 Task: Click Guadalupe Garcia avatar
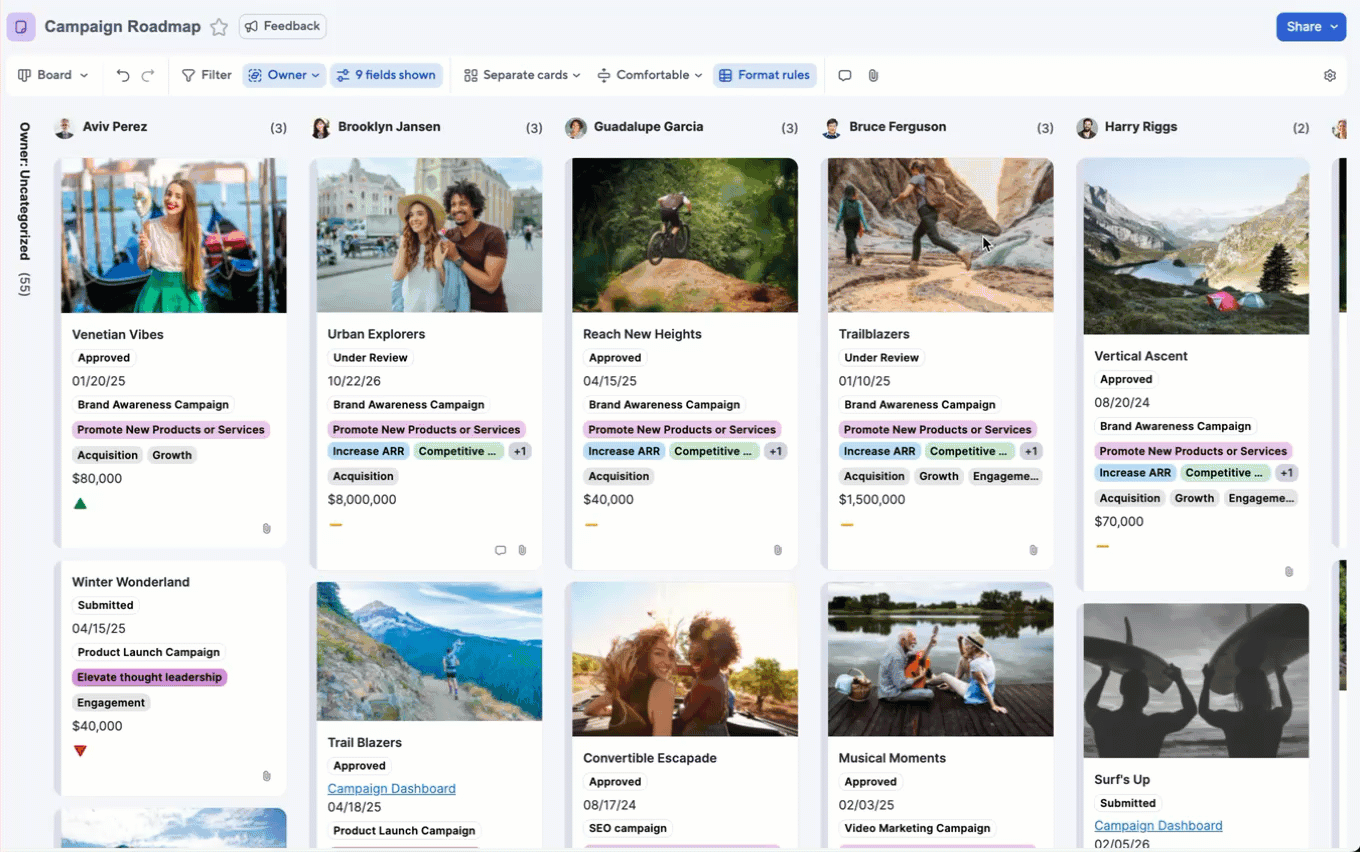coord(576,128)
